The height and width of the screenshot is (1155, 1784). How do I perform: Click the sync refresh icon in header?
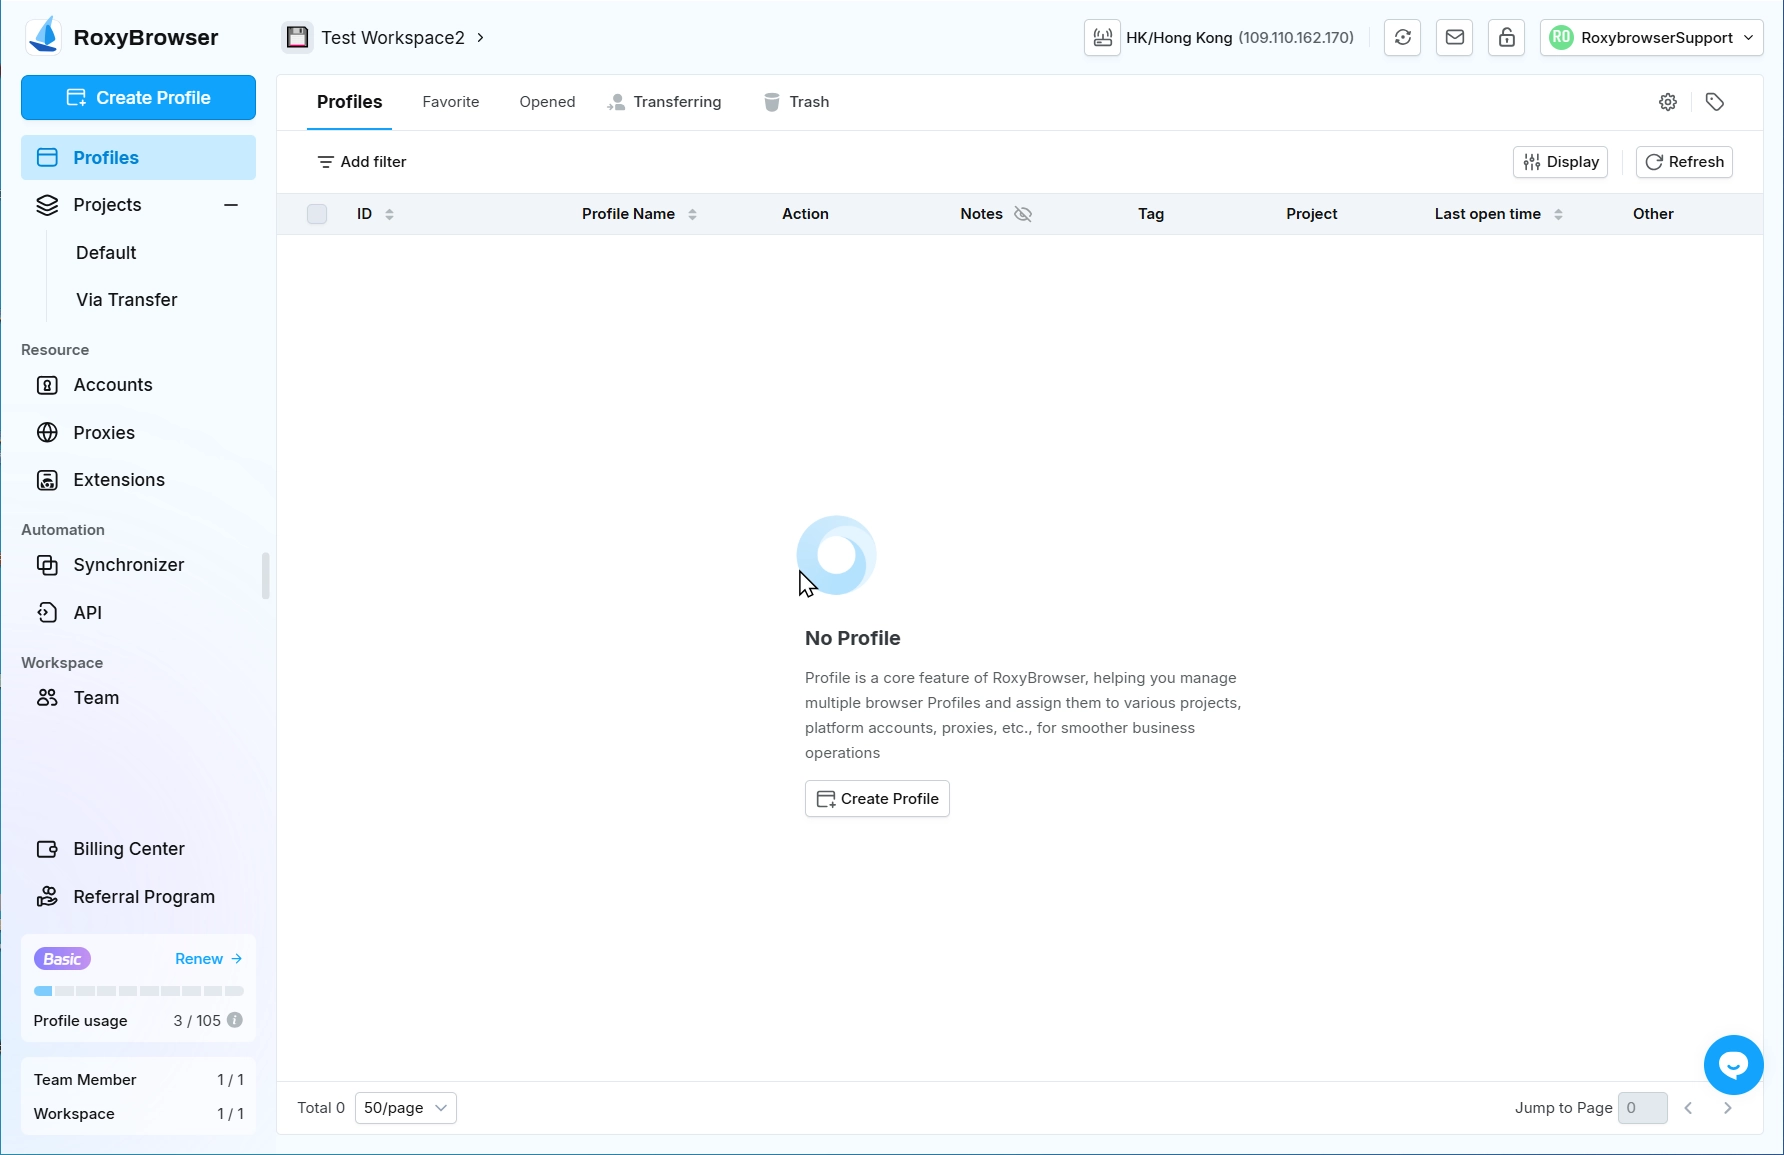point(1402,38)
